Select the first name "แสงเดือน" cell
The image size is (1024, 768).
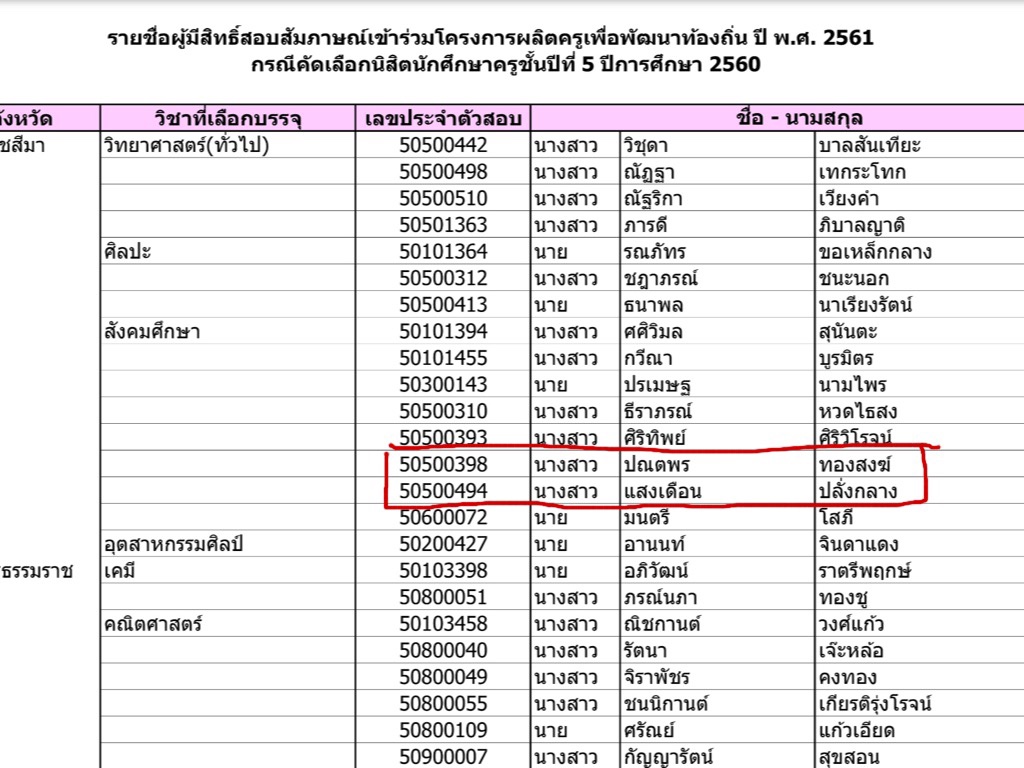662,491
